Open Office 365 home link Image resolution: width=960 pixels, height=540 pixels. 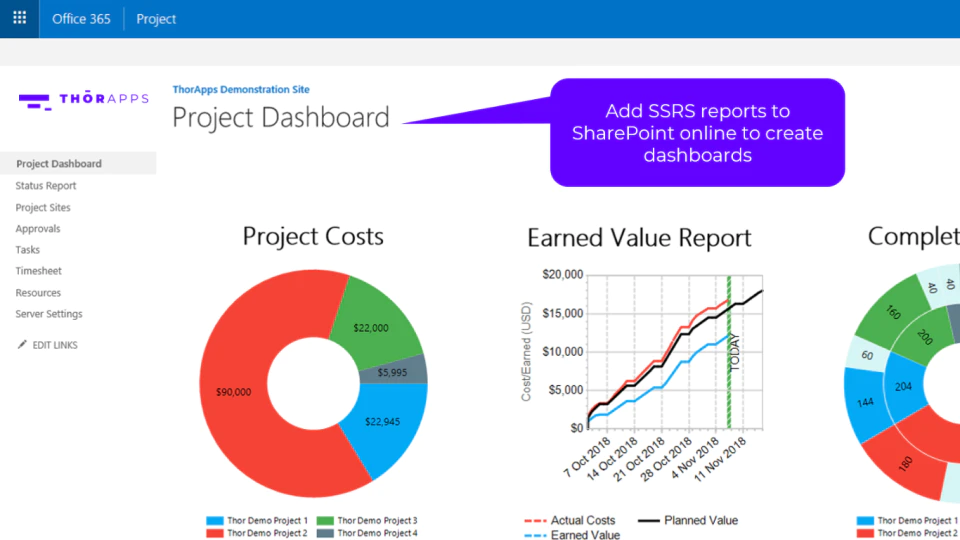click(x=81, y=19)
